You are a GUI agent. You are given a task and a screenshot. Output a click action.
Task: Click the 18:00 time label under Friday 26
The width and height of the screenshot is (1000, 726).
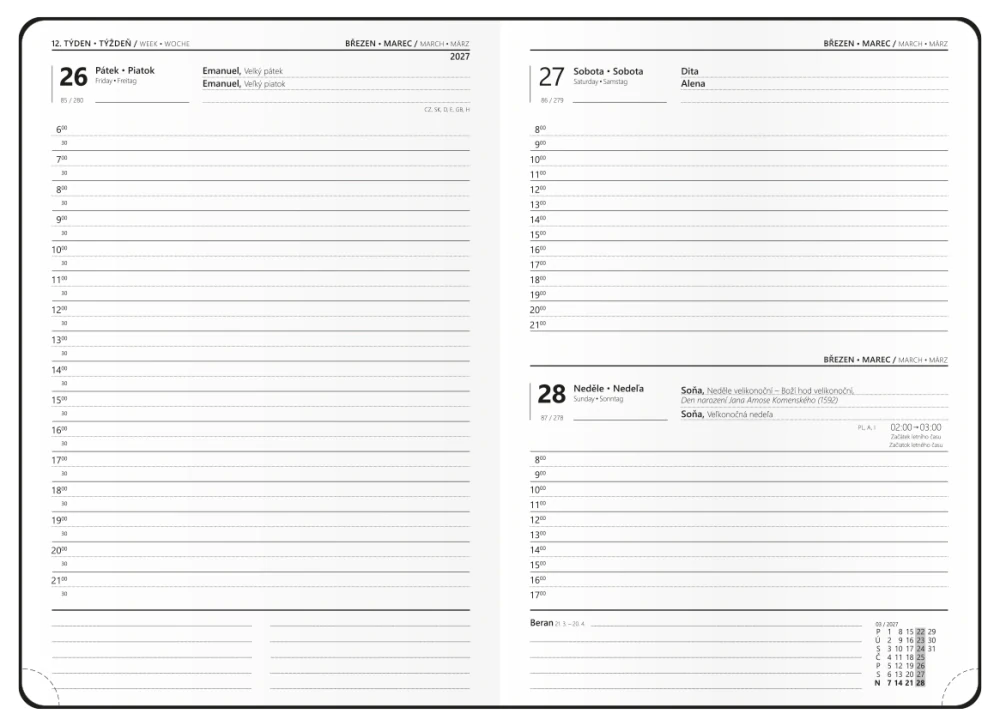[59, 491]
